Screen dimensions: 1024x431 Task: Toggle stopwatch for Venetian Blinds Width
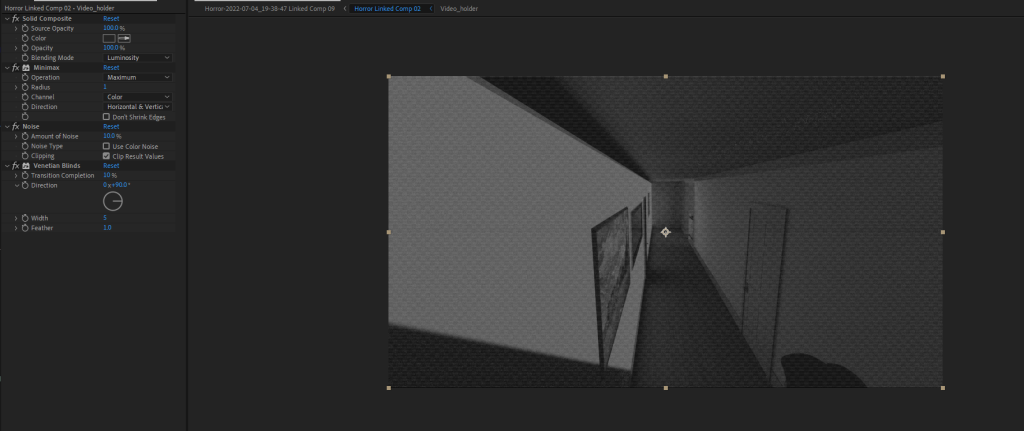coord(25,218)
